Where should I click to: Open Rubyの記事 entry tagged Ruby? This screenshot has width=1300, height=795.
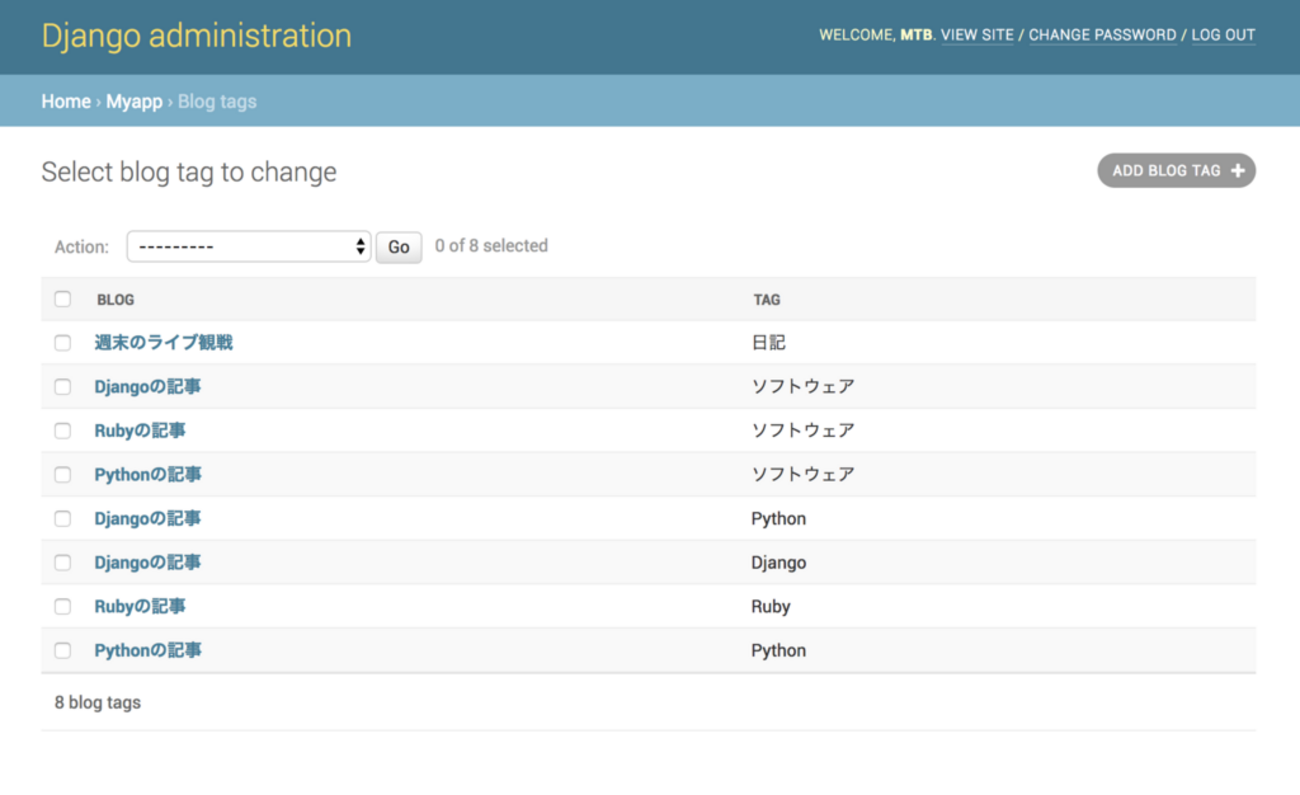(x=139, y=607)
